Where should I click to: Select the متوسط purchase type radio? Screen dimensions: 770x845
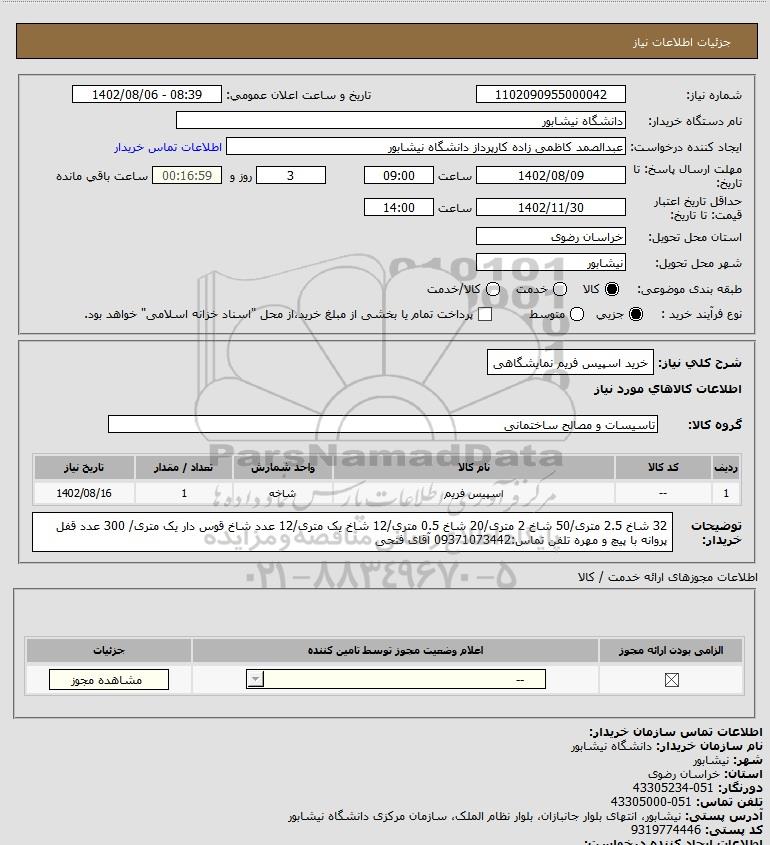pos(577,314)
